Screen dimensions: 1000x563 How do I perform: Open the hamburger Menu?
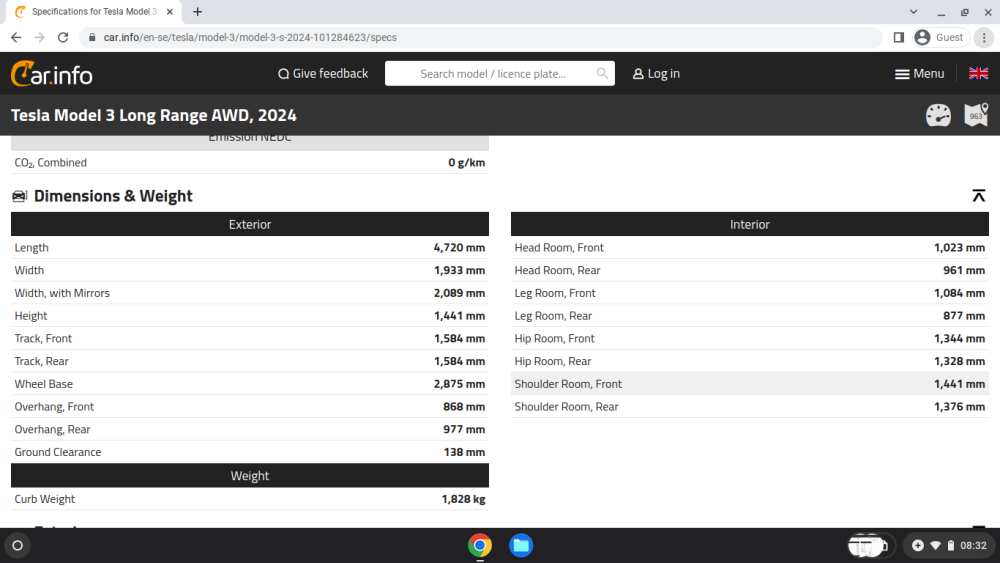point(919,74)
